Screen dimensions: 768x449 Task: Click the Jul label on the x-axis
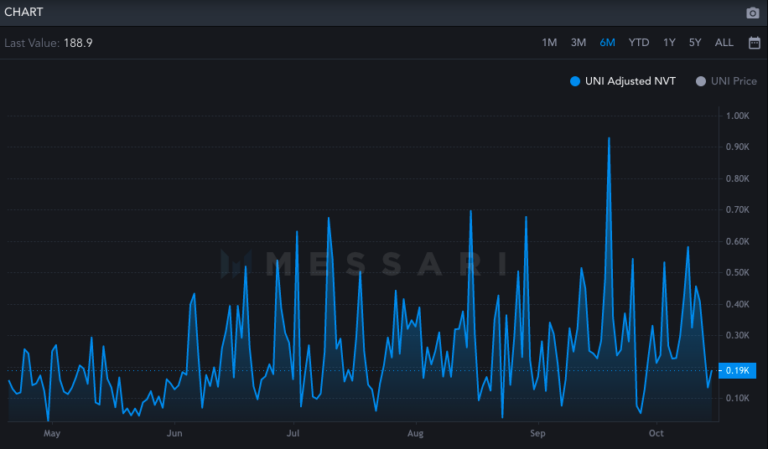[x=294, y=434]
